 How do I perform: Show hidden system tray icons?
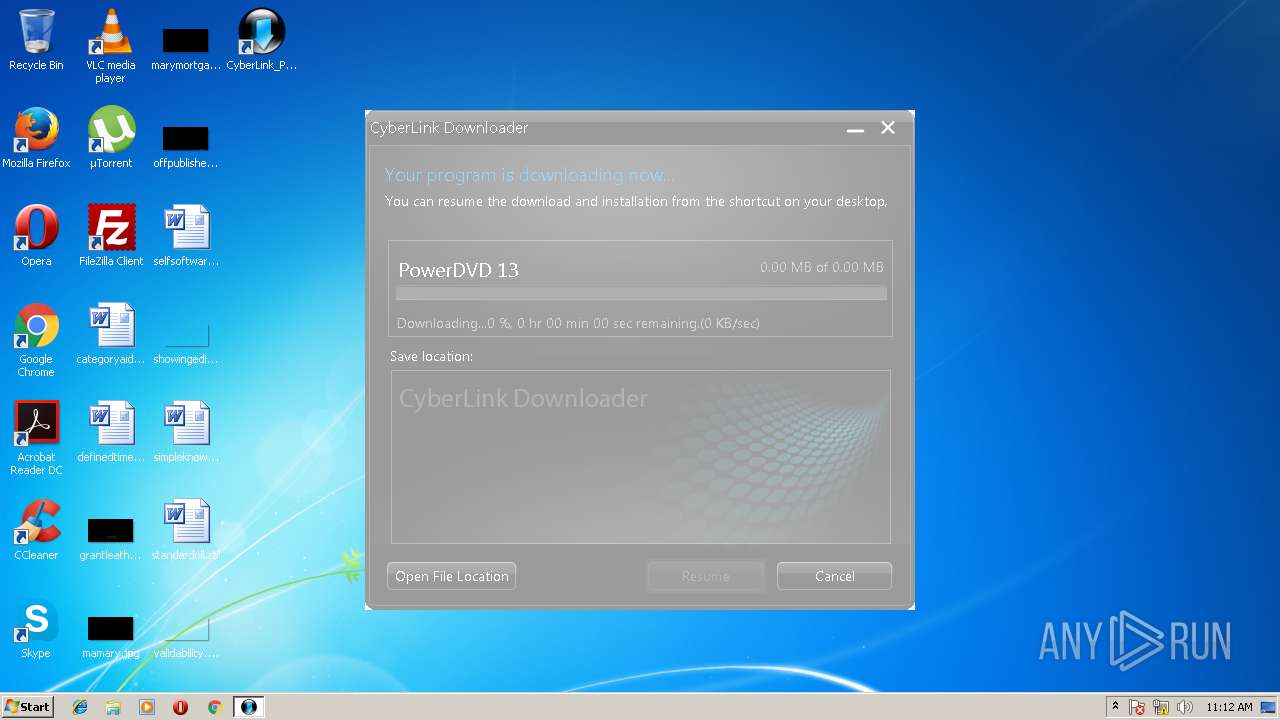coord(1115,707)
